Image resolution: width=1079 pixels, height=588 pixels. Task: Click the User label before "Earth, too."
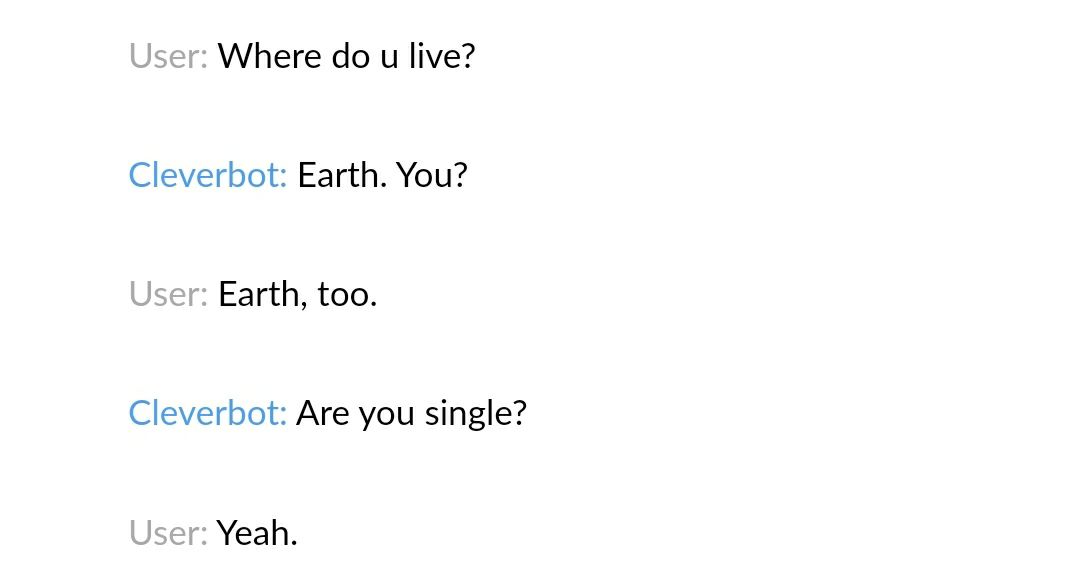(x=168, y=294)
